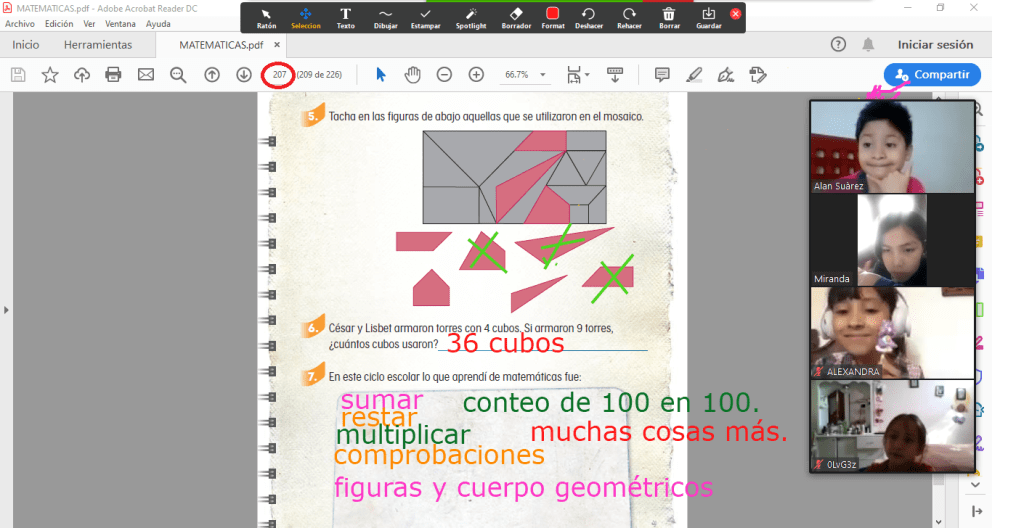Select the hand pan tool
This screenshot has height=528, width=1024.
412,74
